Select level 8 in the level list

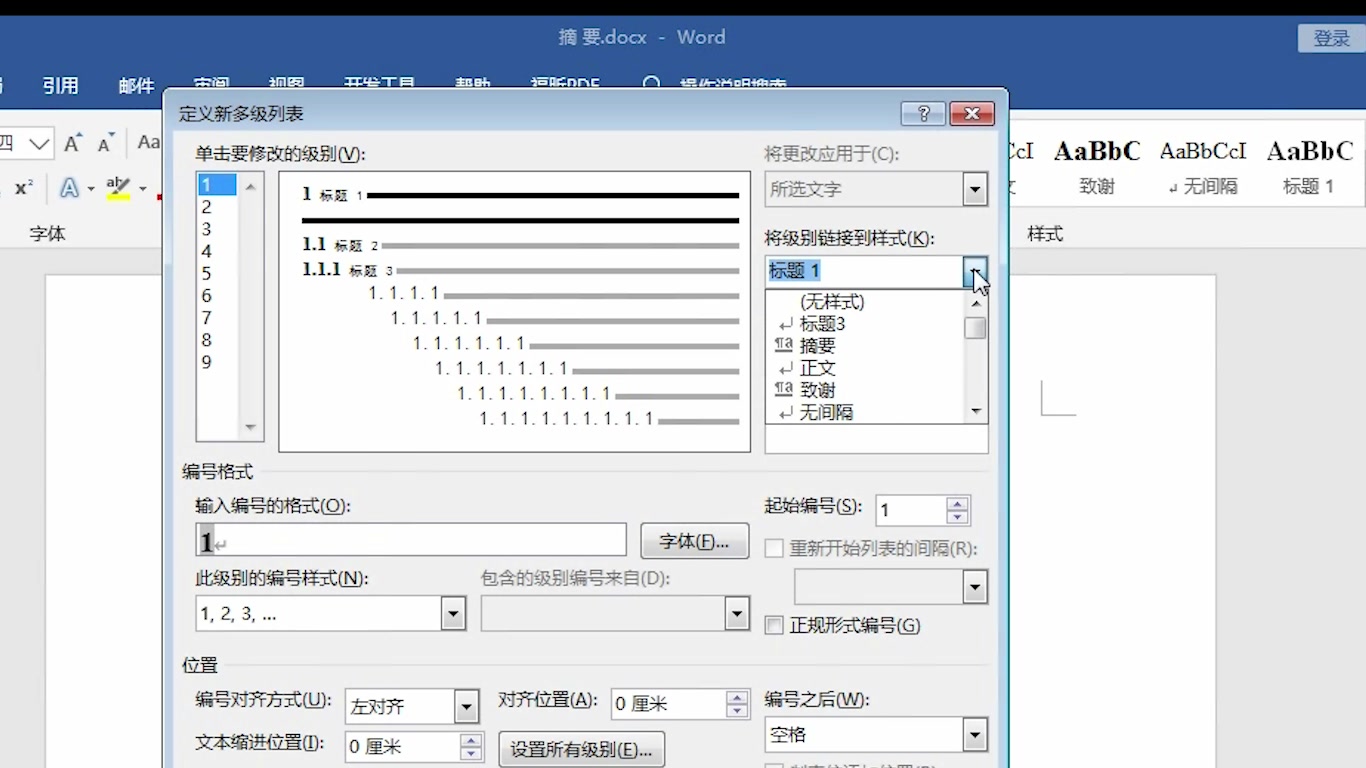[x=217, y=340]
